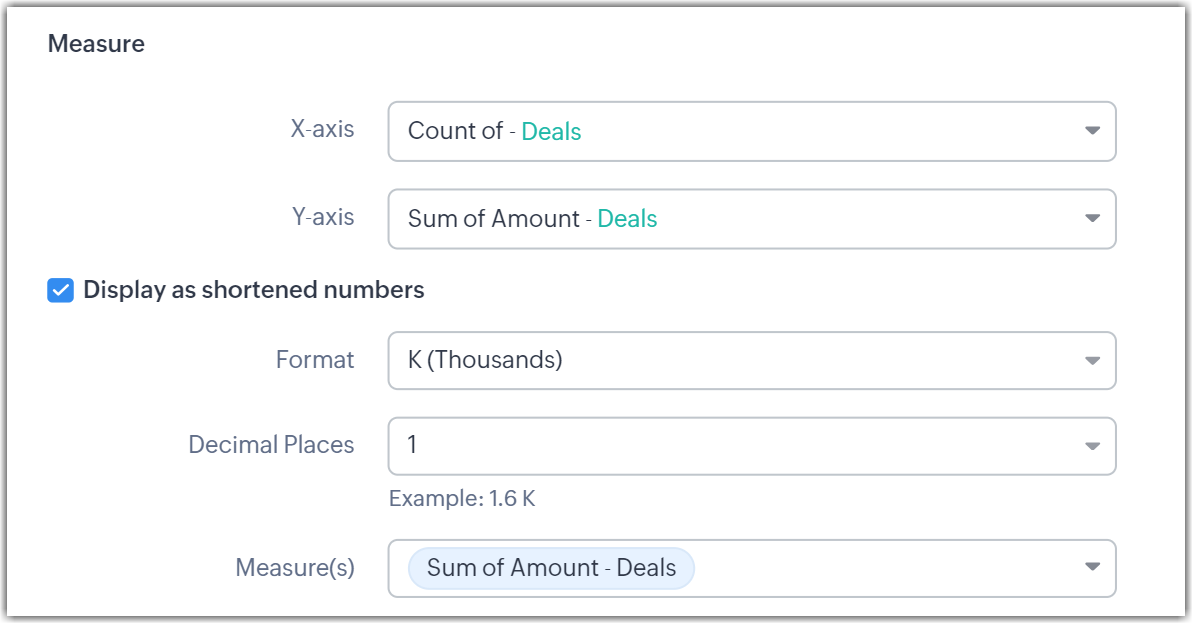Image resolution: width=1193 pixels, height=624 pixels.
Task: Click the X-axis dropdown arrow
Action: click(1092, 131)
